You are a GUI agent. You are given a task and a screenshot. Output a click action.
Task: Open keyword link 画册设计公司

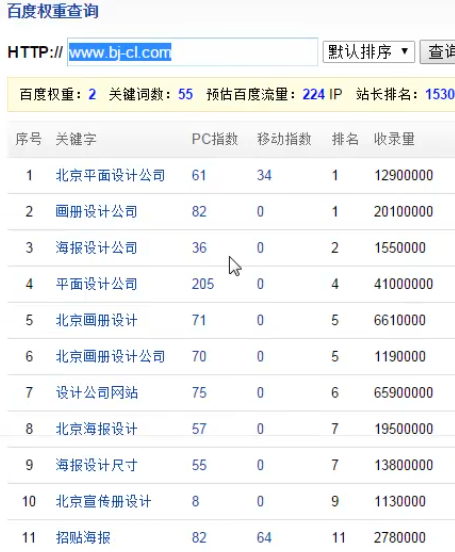(96, 212)
